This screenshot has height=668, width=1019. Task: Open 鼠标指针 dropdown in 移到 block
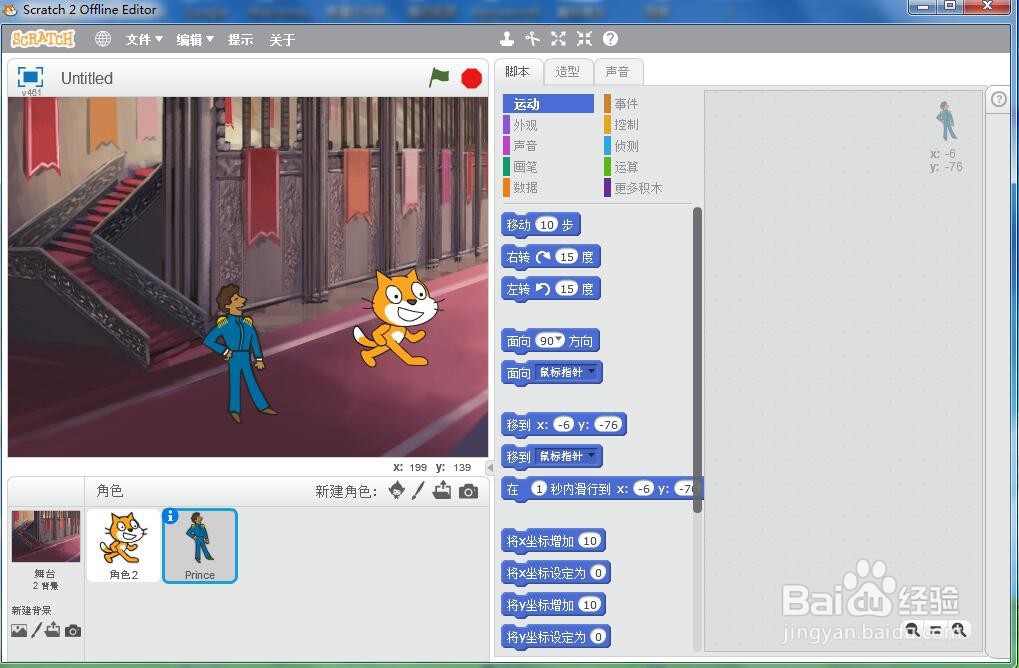(591, 455)
